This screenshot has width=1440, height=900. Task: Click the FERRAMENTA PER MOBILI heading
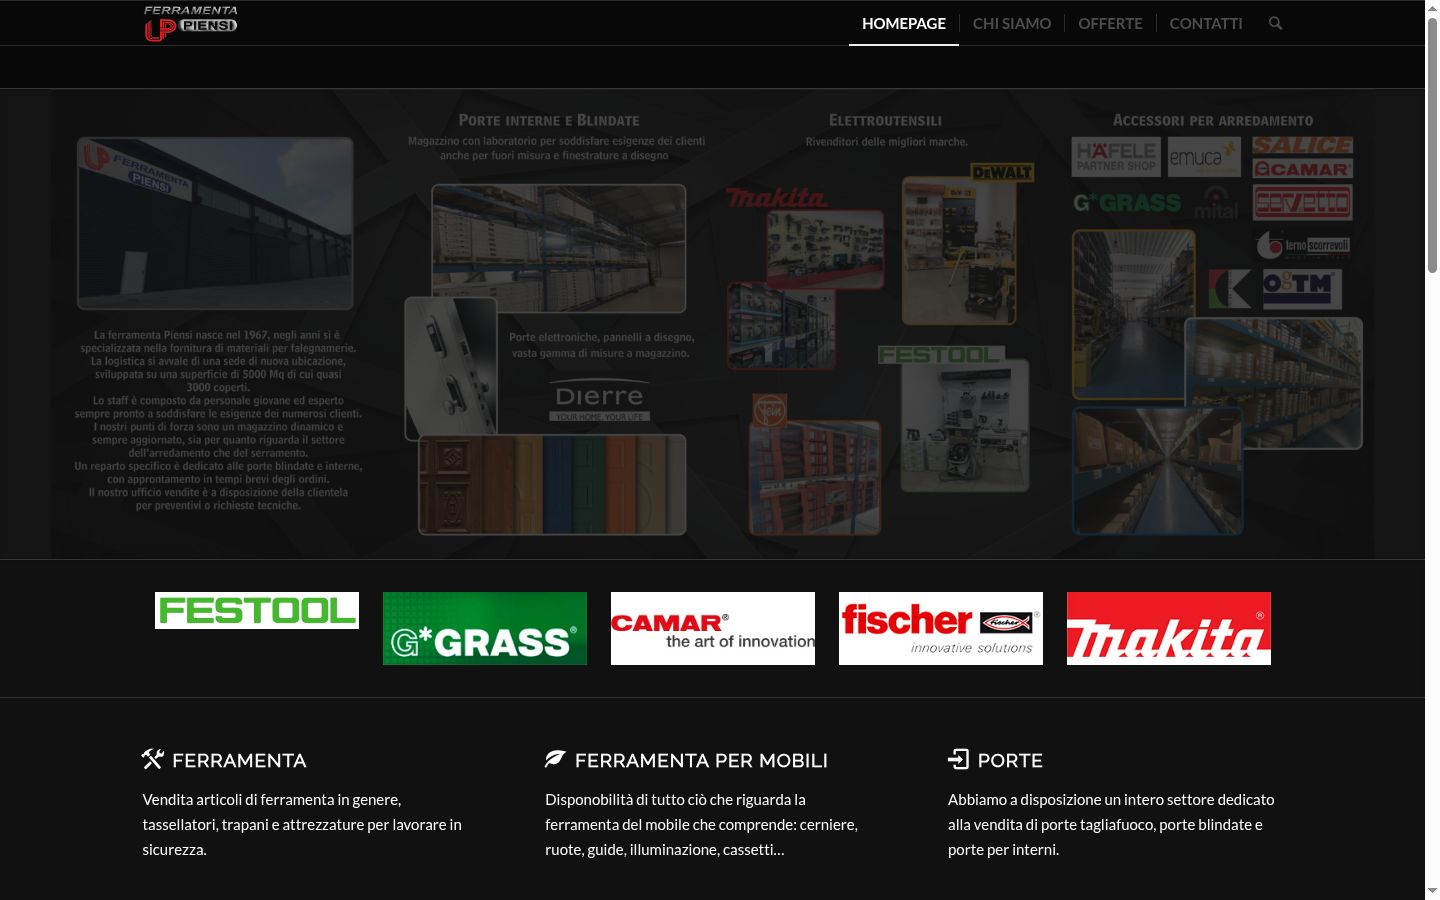(701, 760)
